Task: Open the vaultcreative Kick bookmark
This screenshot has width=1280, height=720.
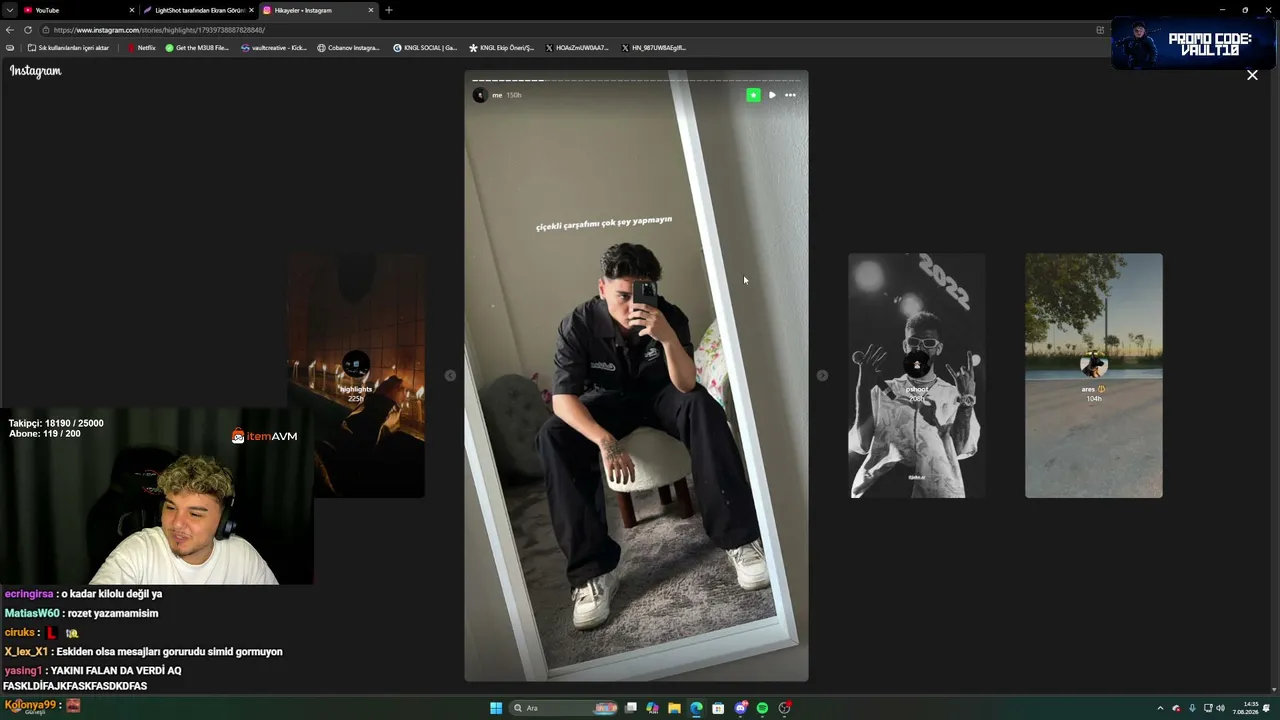Action: click(274, 48)
